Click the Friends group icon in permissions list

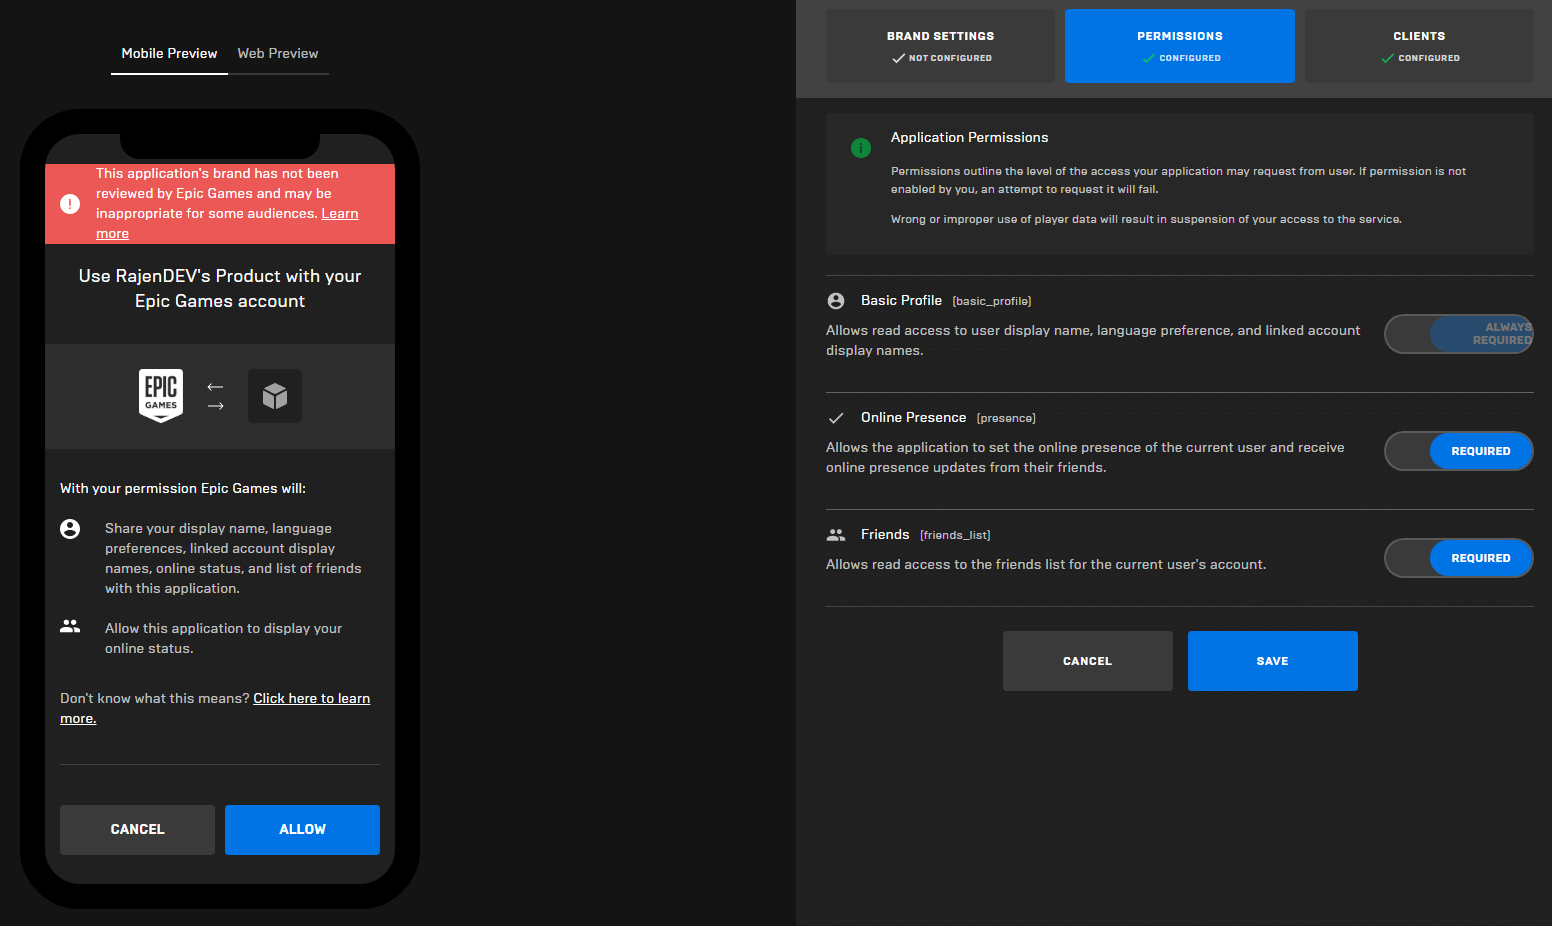tap(836, 535)
